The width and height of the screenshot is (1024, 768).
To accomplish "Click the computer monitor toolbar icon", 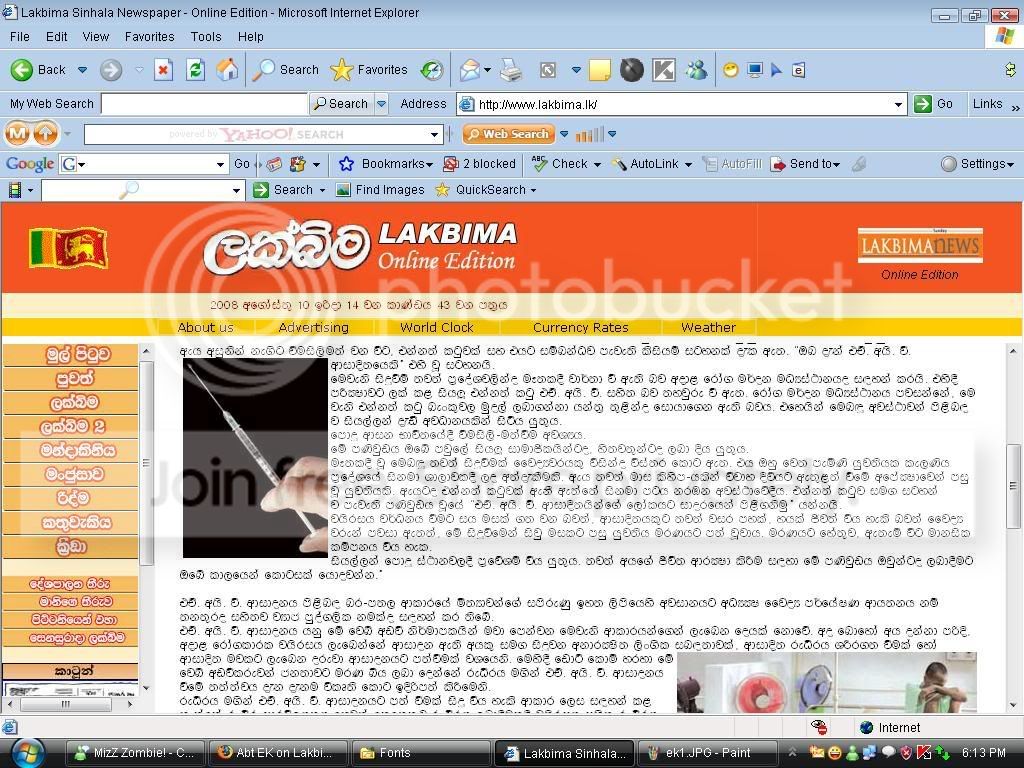I will coord(755,70).
